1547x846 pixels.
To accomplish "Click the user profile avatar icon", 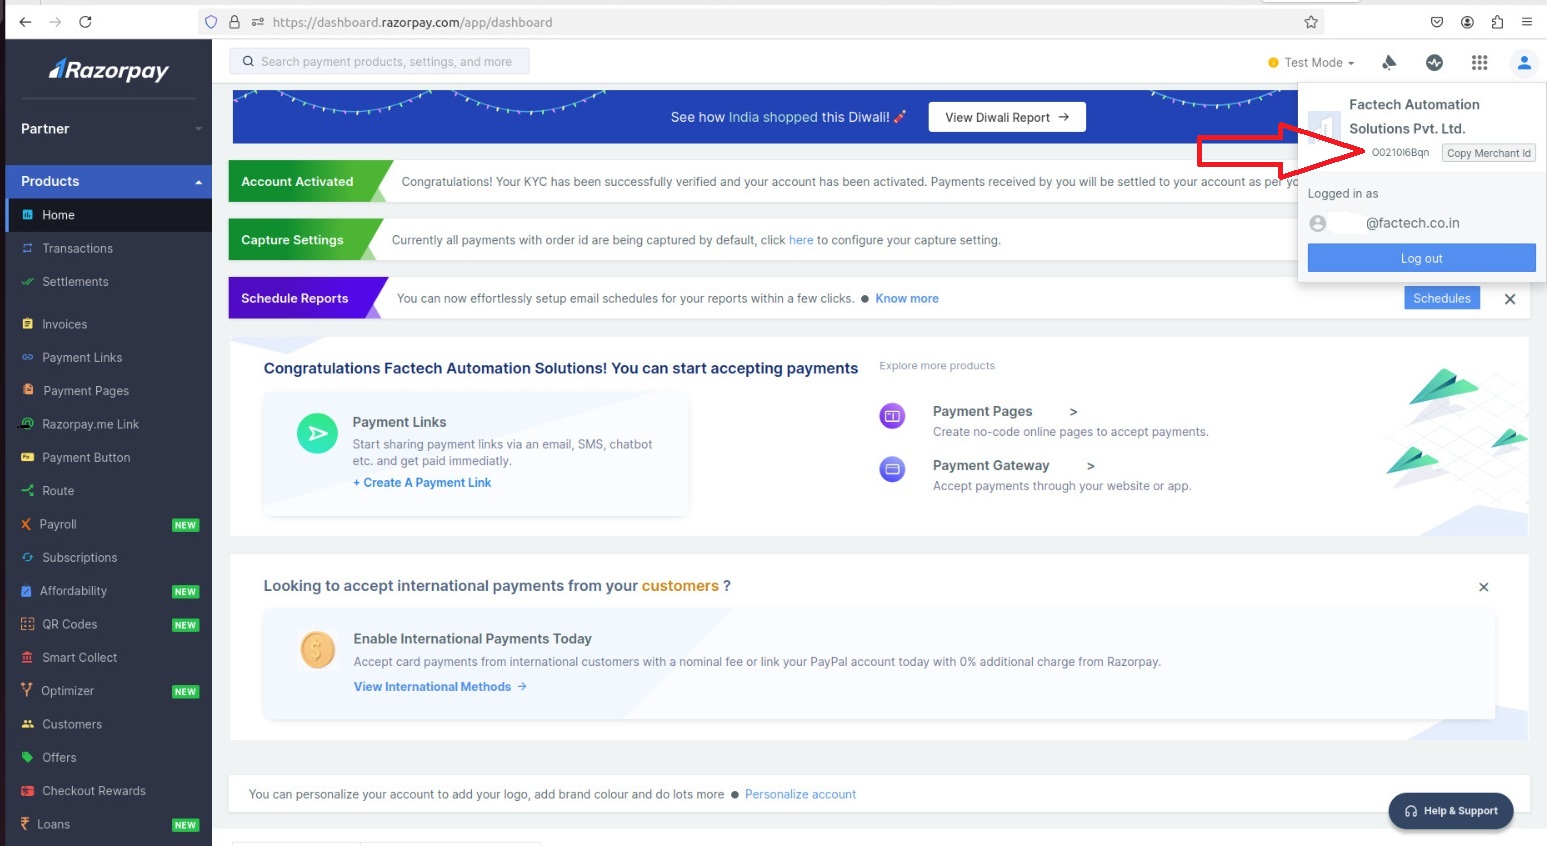I will pyautogui.click(x=1523, y=62).
